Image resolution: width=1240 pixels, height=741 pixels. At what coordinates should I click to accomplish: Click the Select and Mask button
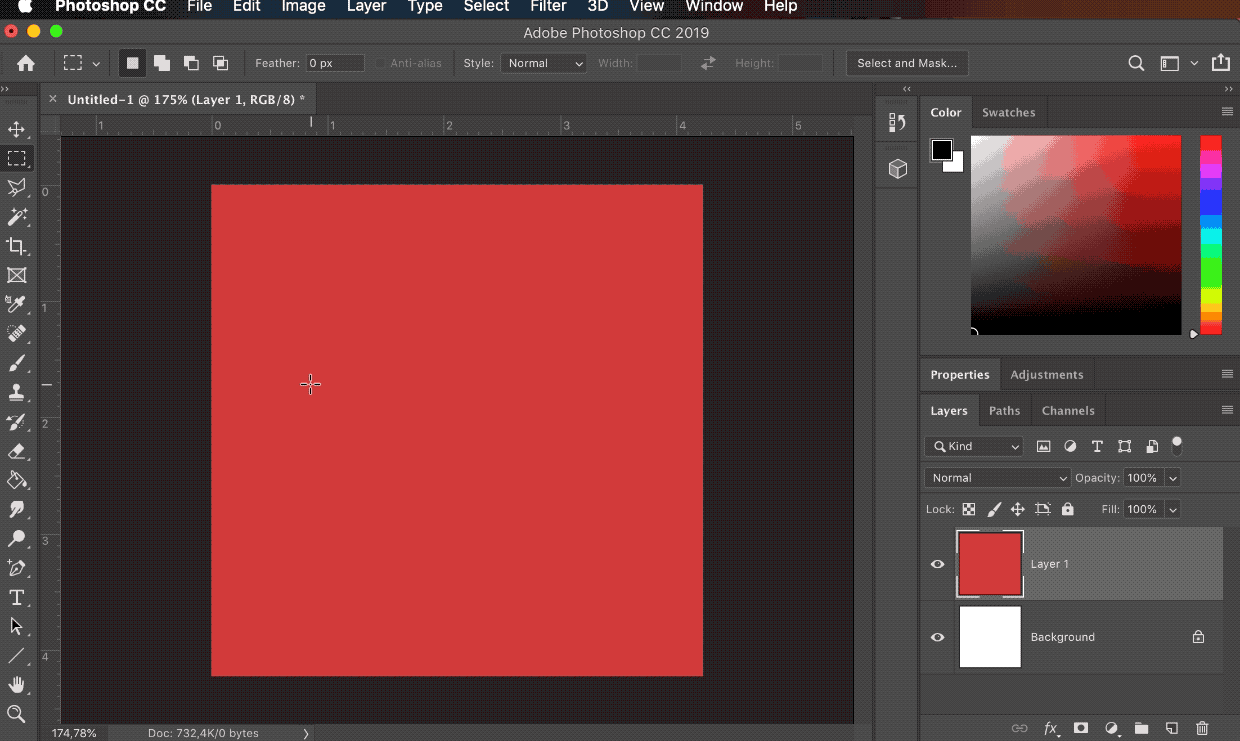click(x=907, y=62)
